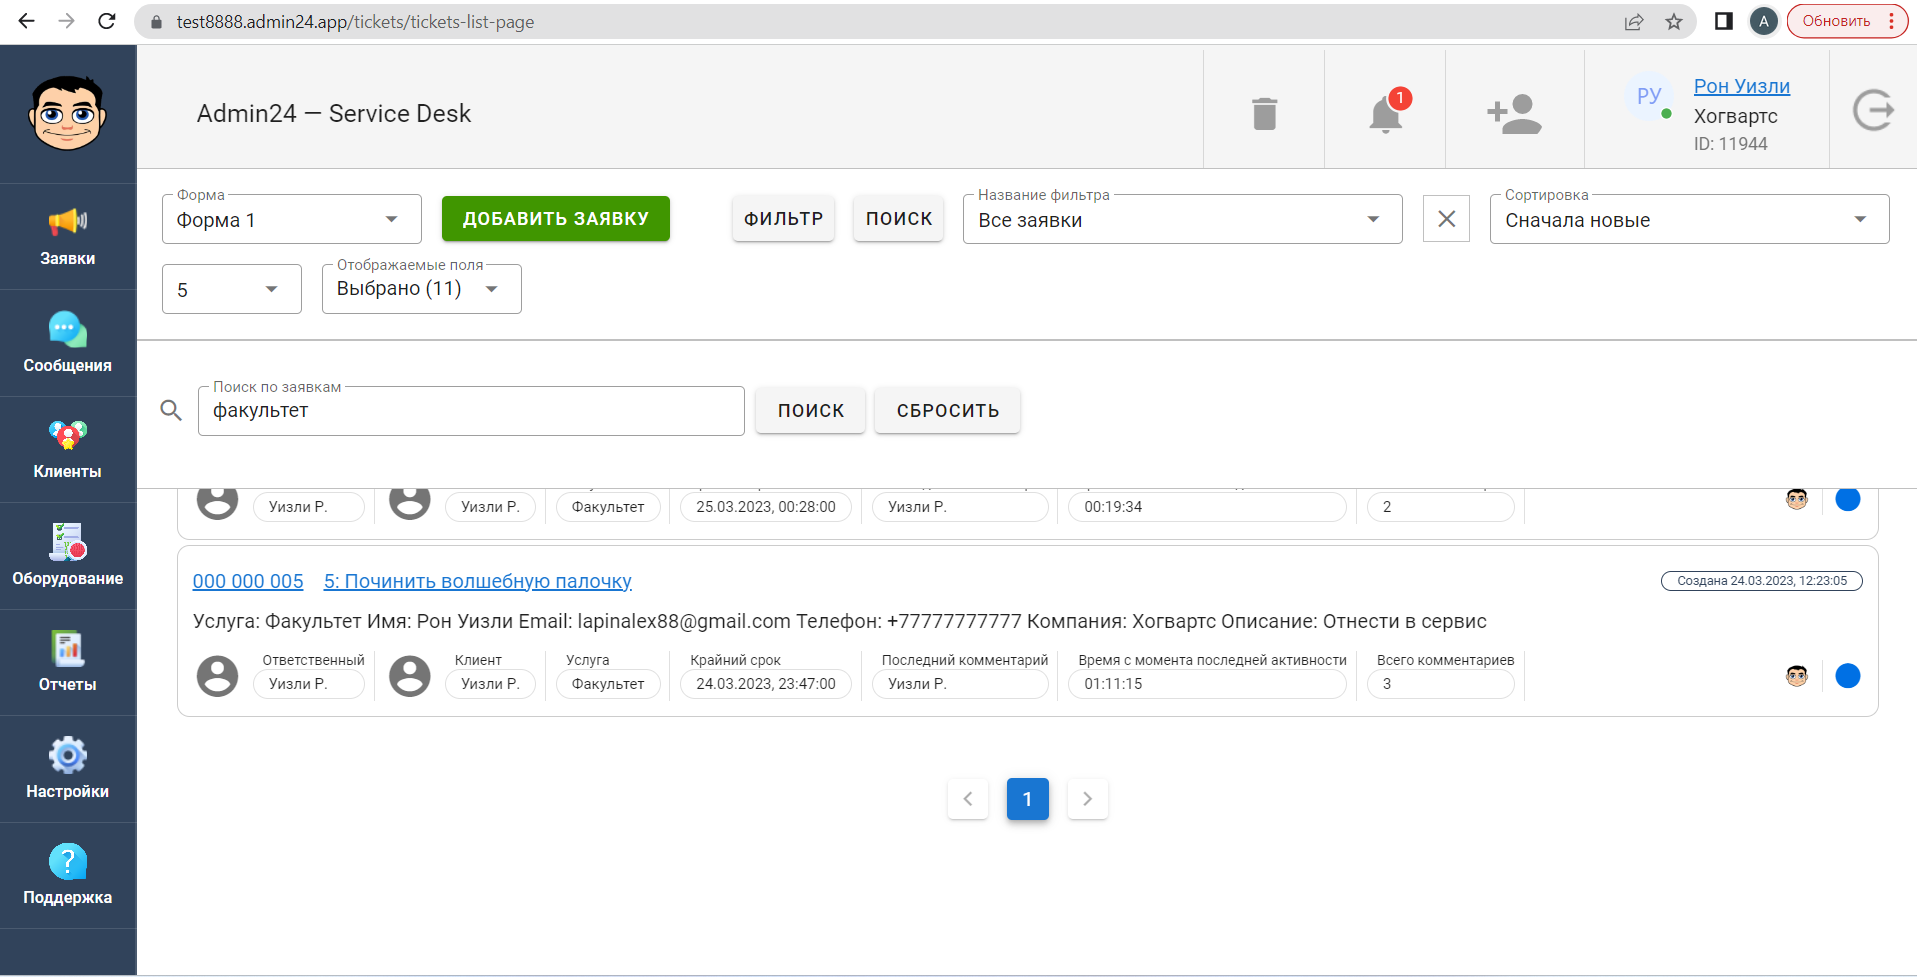This screenshot has height=977, width=1917.
Task: Open the items-per-page dropdown showing 5
Action: (231, 289)
